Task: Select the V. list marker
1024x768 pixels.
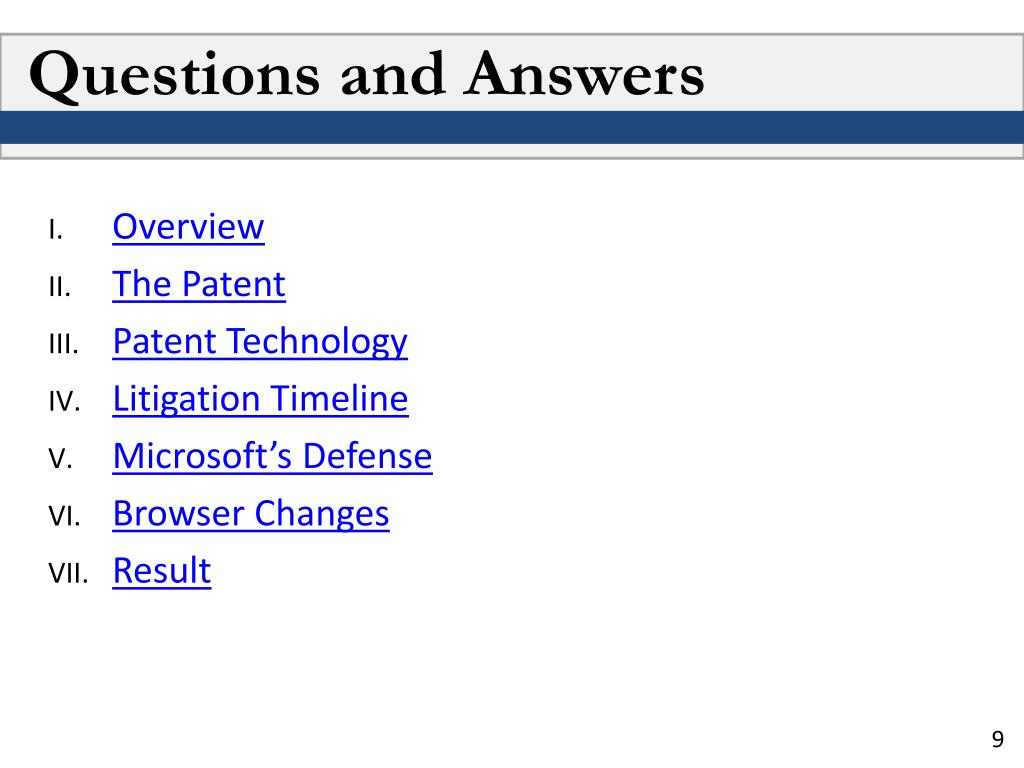Action: point(60,459)
